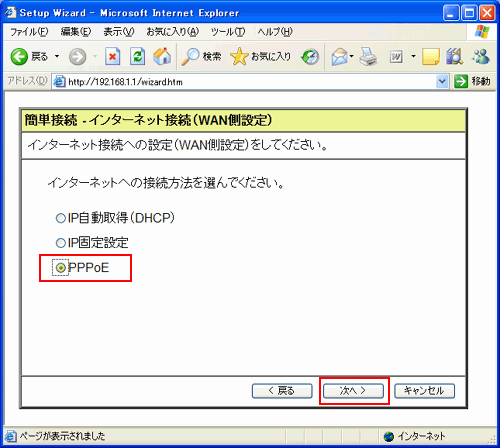This screenshot has height=448, width=500.
Task: Open the Messenger people icon
Action: coord(481,56)
